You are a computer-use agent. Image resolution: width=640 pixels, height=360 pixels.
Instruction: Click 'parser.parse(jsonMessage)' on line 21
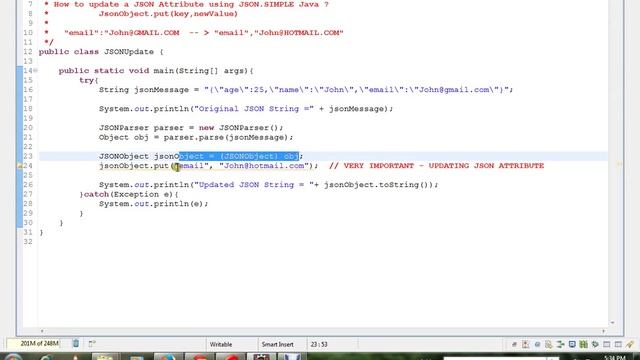pos(227,138)
